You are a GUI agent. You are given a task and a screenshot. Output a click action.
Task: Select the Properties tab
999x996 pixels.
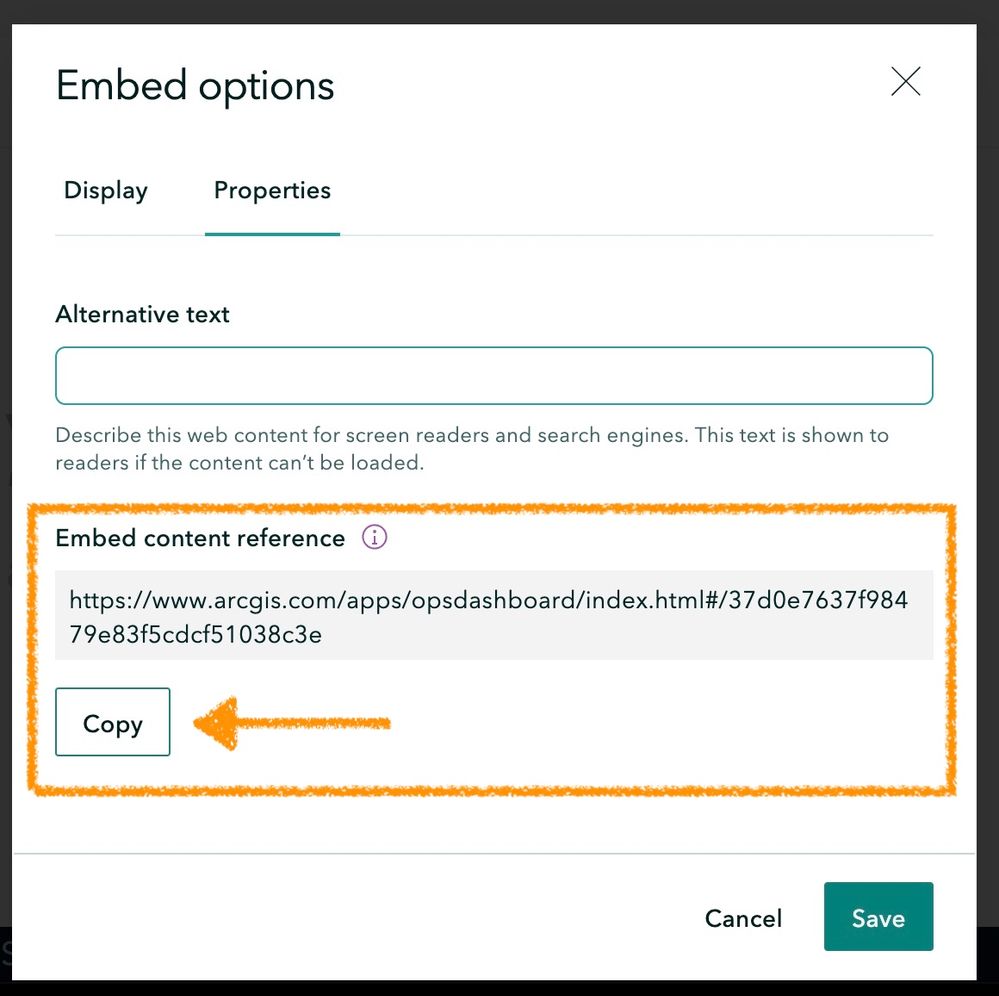271,191
